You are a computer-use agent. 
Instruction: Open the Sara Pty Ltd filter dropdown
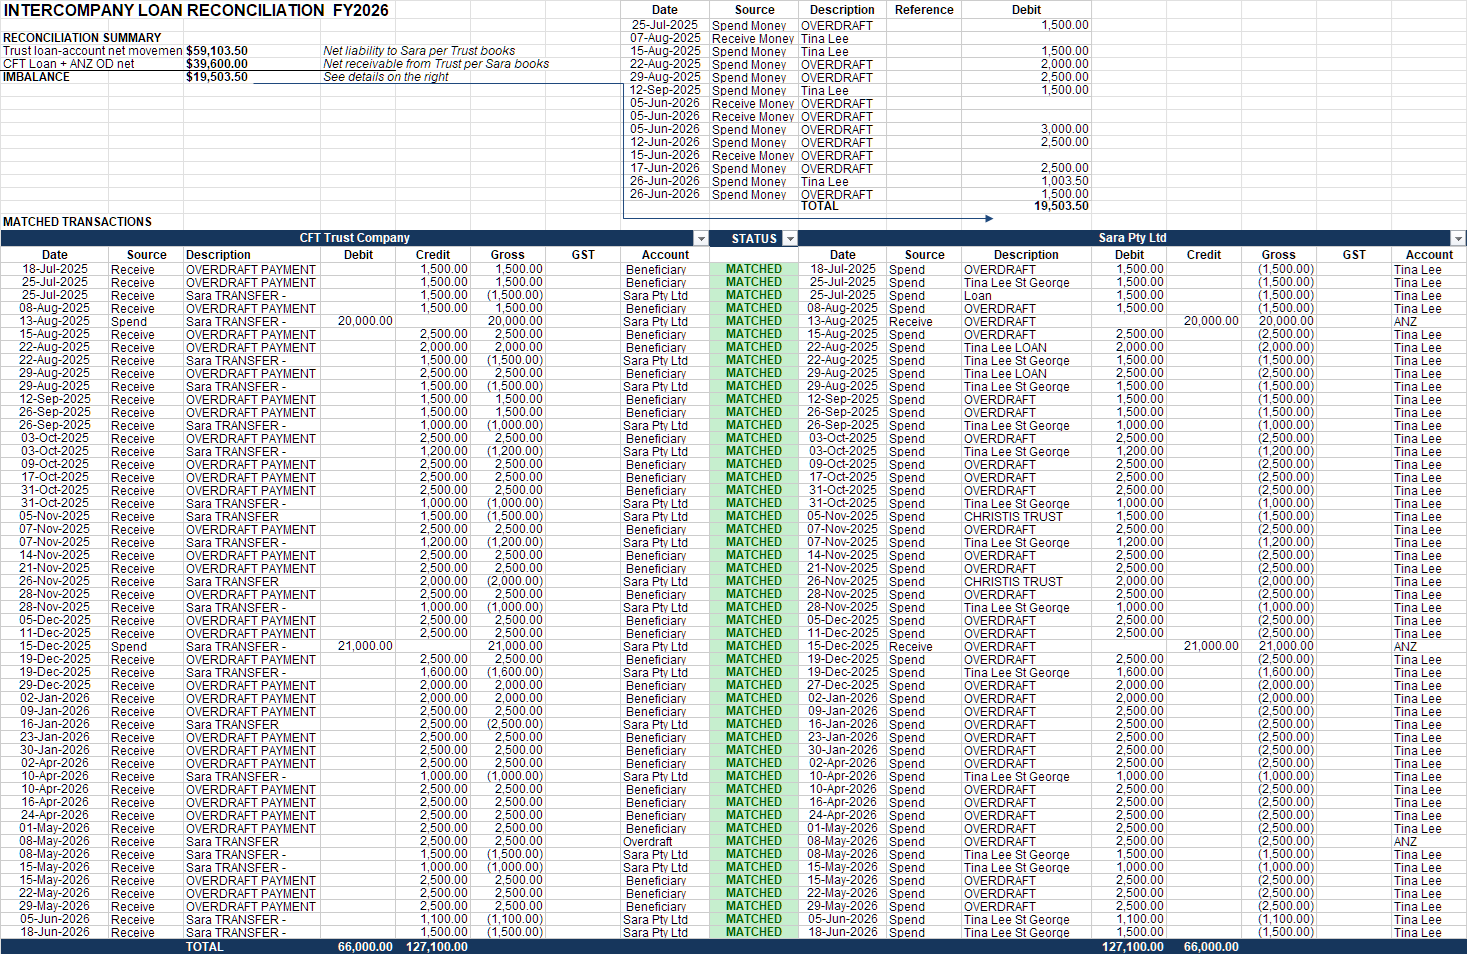(x=1458, y=239)
